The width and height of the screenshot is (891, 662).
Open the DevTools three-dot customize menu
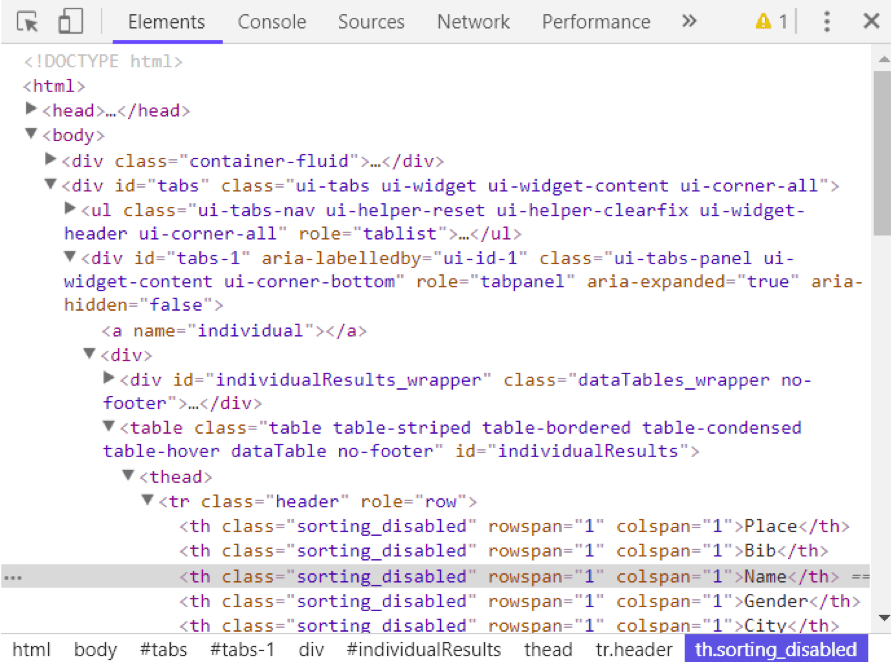(x=827, y=20)
